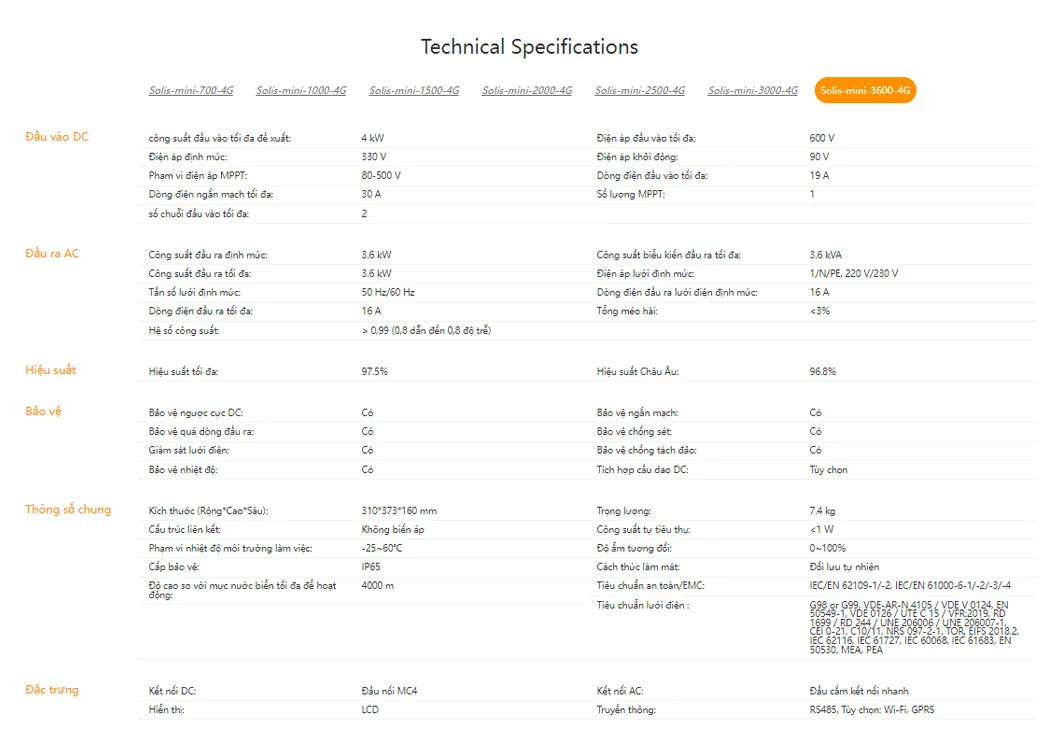
Task: Click the Solis-mini-2500-4G tab
Action: 640,91
